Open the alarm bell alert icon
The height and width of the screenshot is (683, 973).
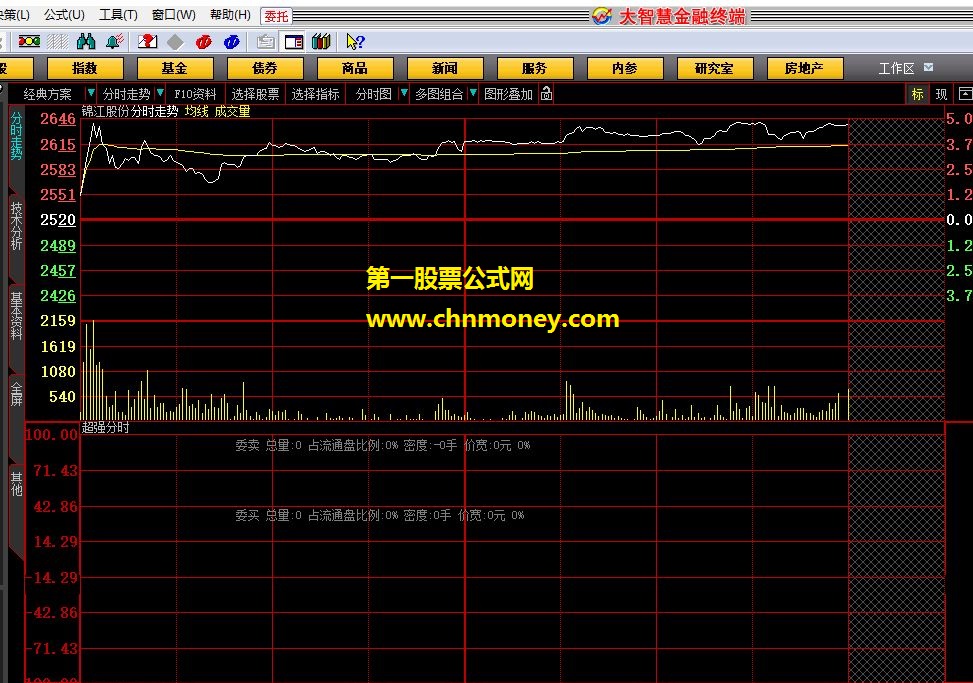(114, 42)
